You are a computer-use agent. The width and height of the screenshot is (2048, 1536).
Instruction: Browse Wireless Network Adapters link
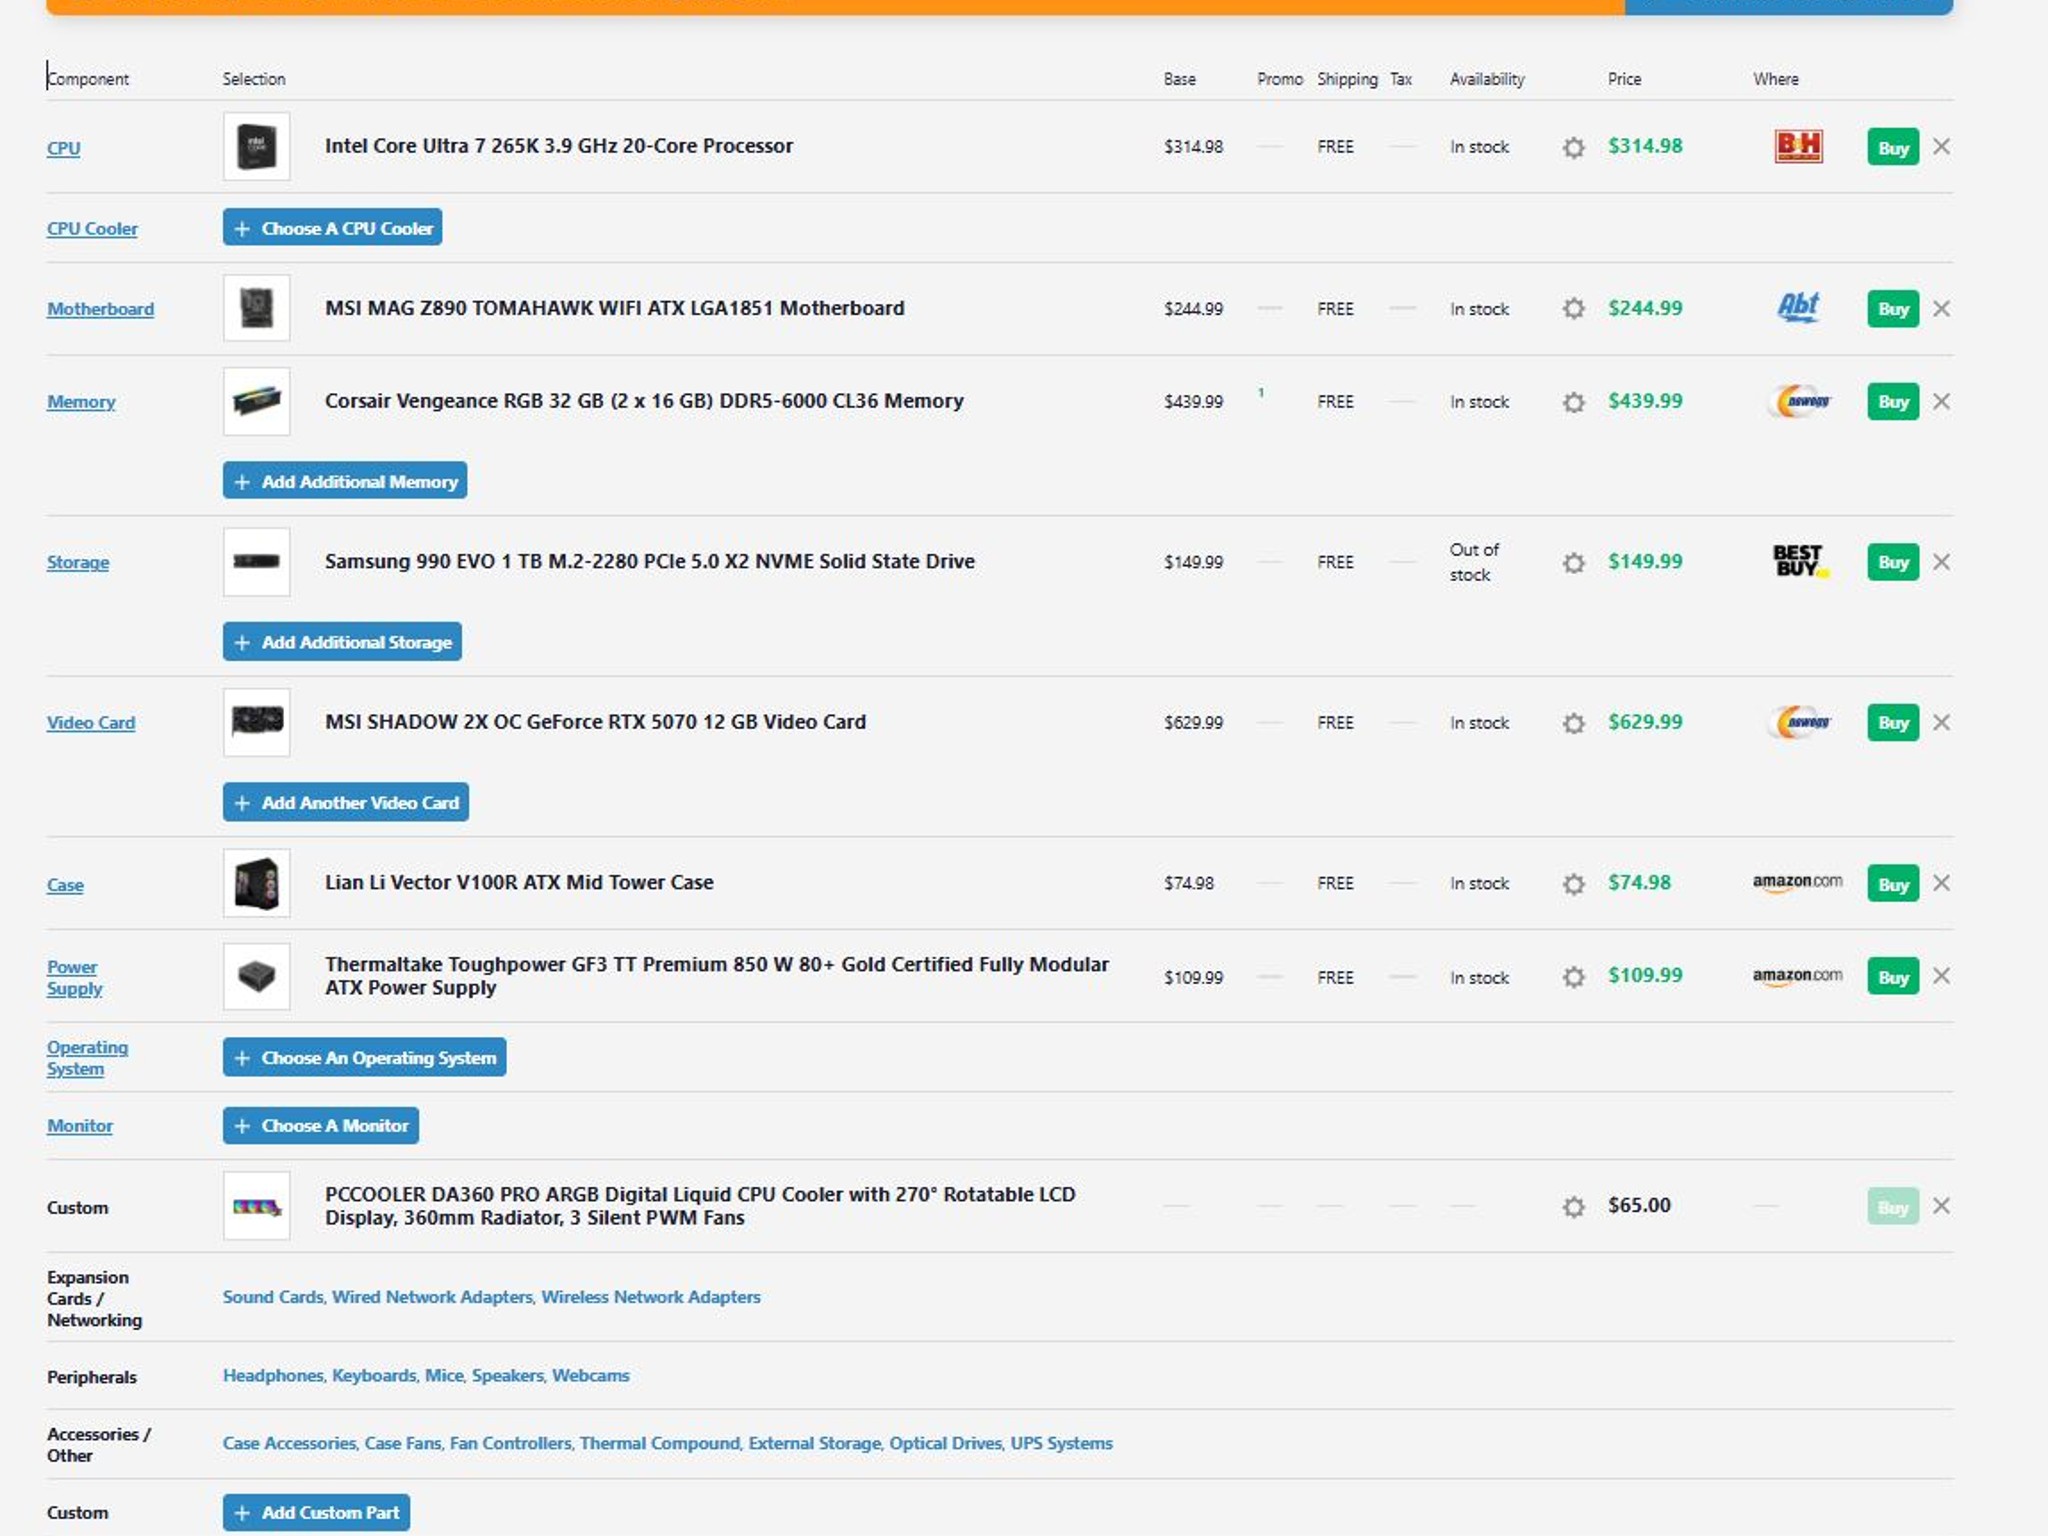click(651, 1297)
